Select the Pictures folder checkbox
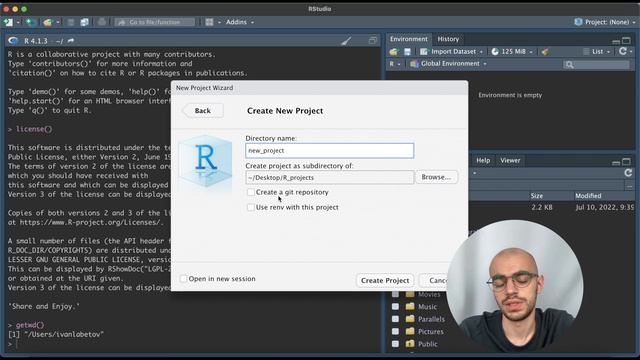Screen dimensions: 640x360 pos(395,331)
